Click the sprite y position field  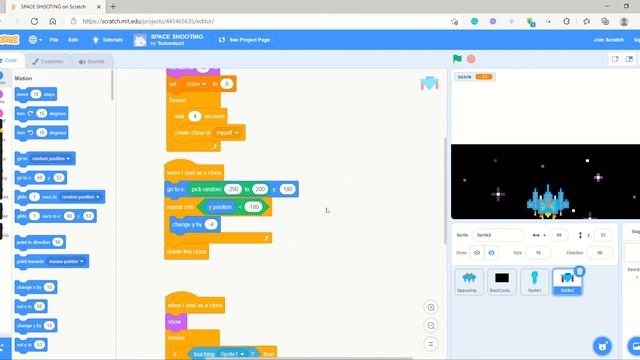click(x=603, y=235)
